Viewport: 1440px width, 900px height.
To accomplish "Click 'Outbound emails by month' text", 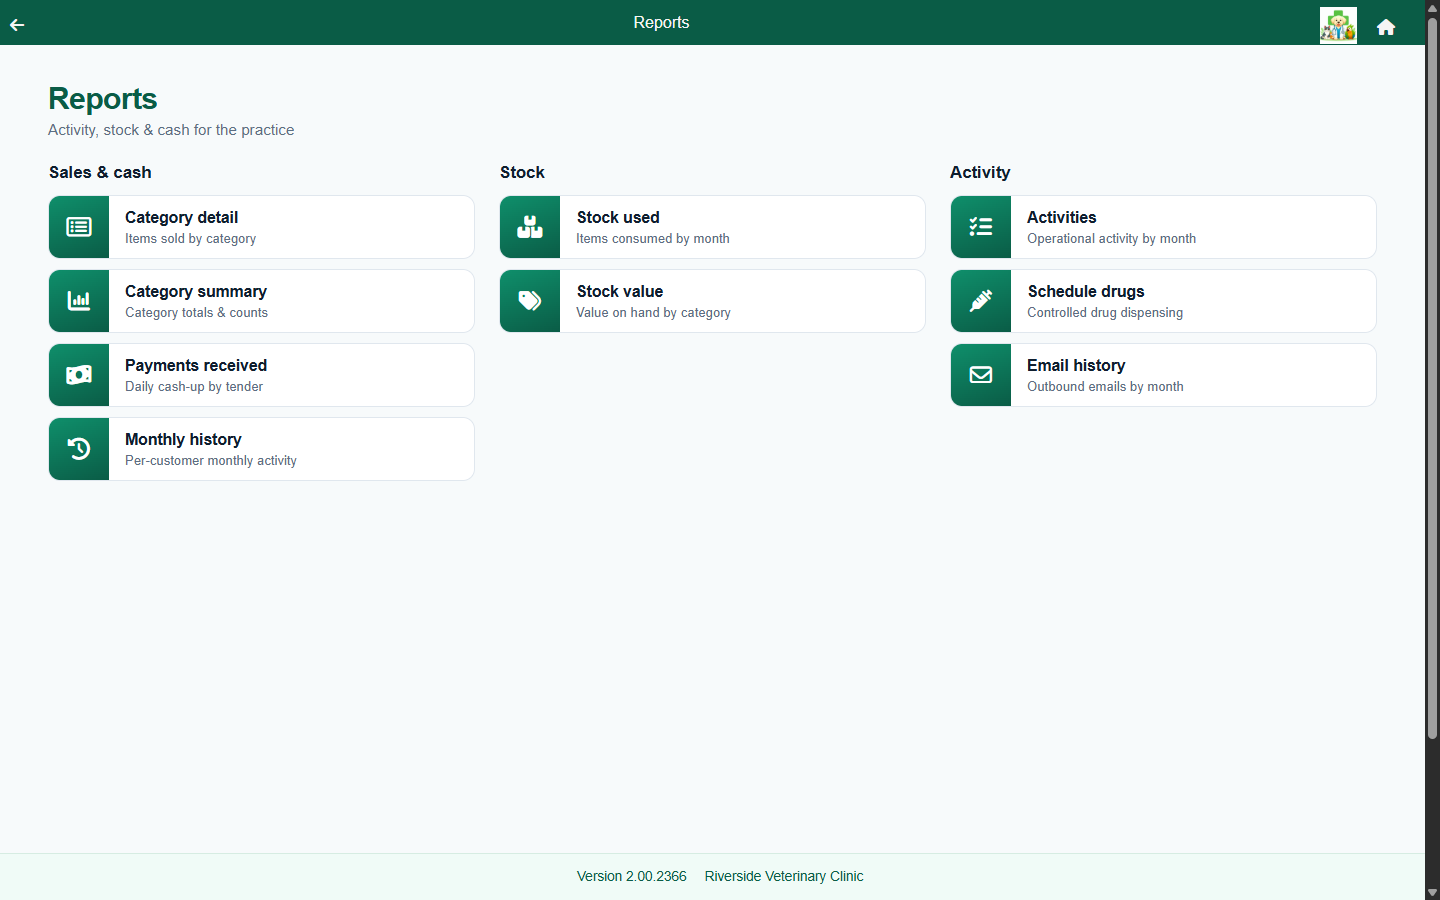I will (1105, 387).
